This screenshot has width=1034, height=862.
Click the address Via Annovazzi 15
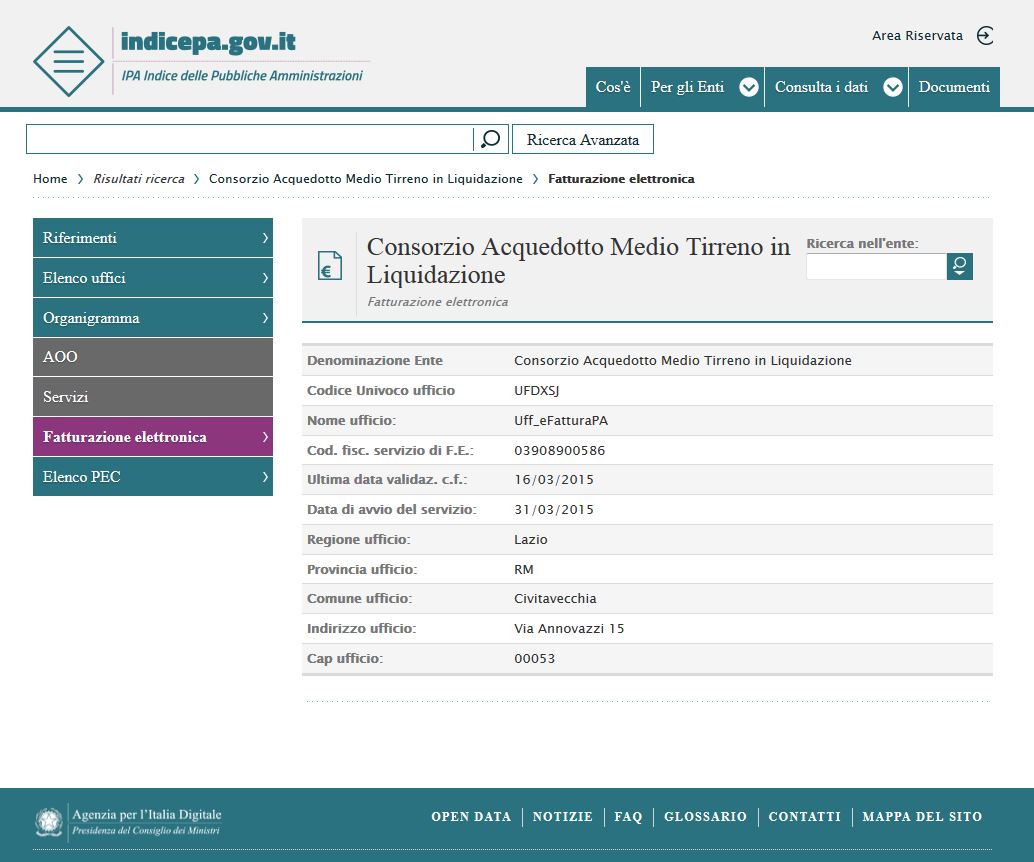click(569, 629)
